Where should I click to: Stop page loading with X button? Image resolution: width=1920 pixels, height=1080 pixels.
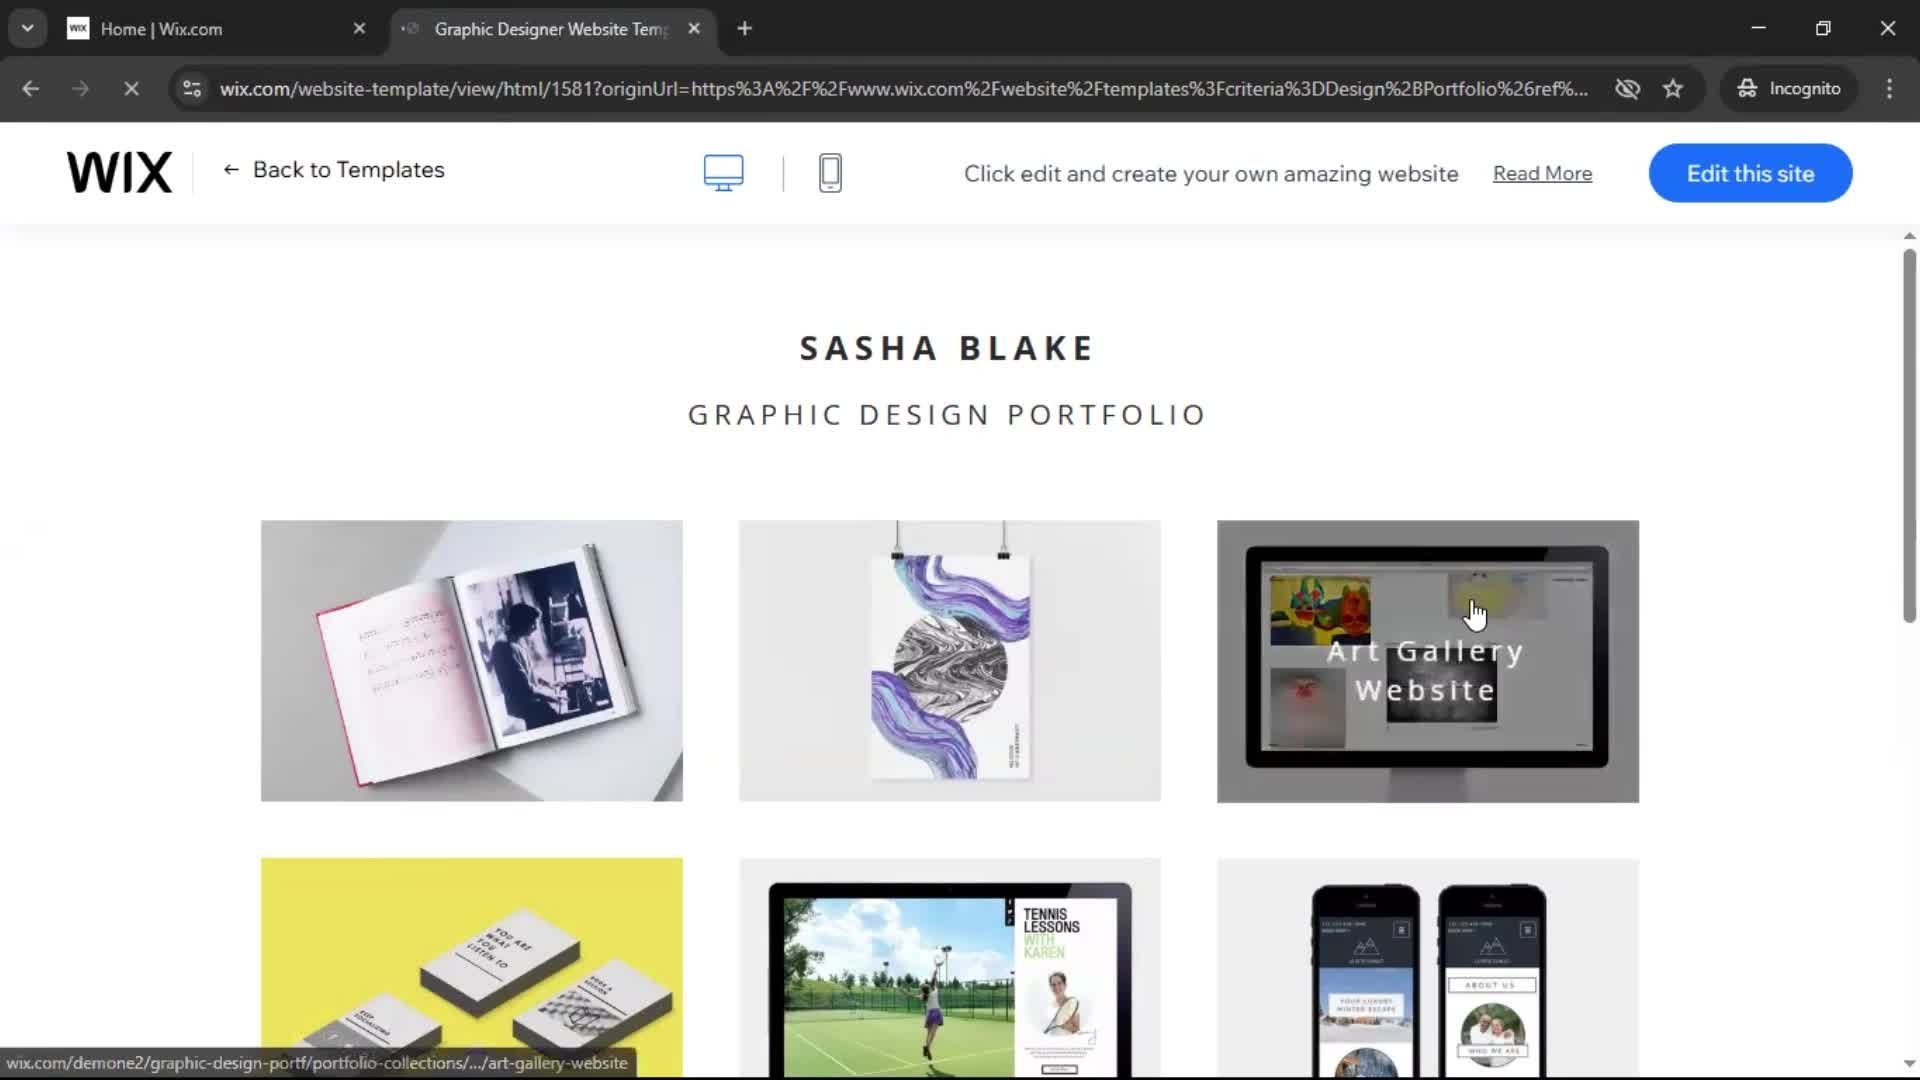pos(131,89)
